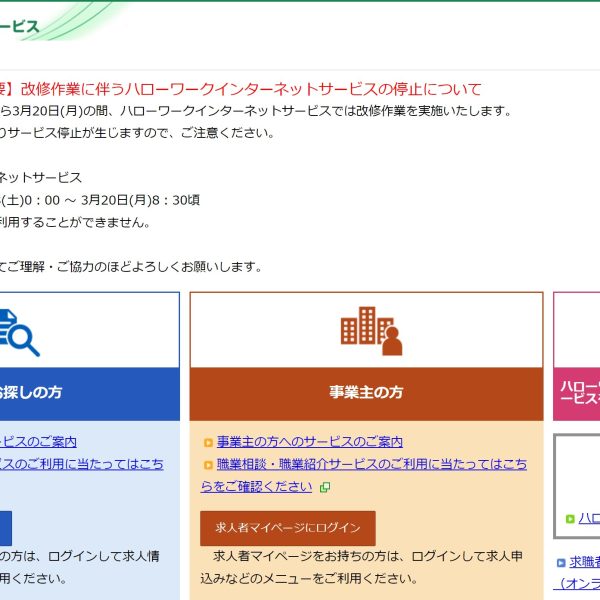
Task: Click external link icon after らをご確認ください
Action: click(x=325, y=487)
